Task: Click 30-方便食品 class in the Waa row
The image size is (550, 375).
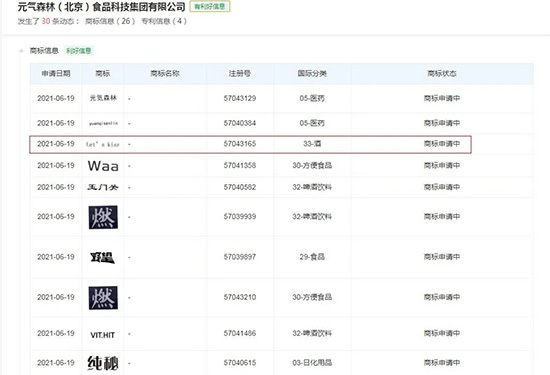Action: 312,165
